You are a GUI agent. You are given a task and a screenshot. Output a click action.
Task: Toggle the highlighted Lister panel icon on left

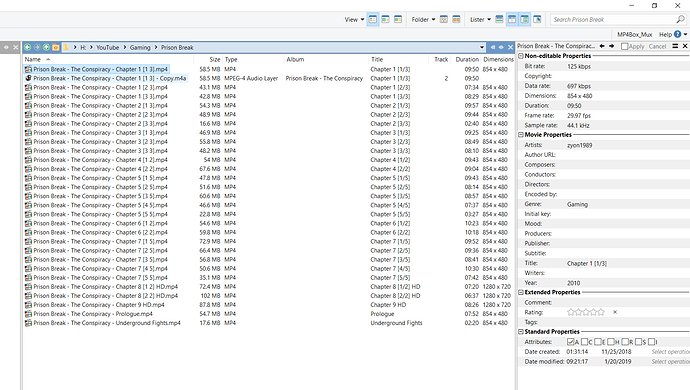[512, 19]
